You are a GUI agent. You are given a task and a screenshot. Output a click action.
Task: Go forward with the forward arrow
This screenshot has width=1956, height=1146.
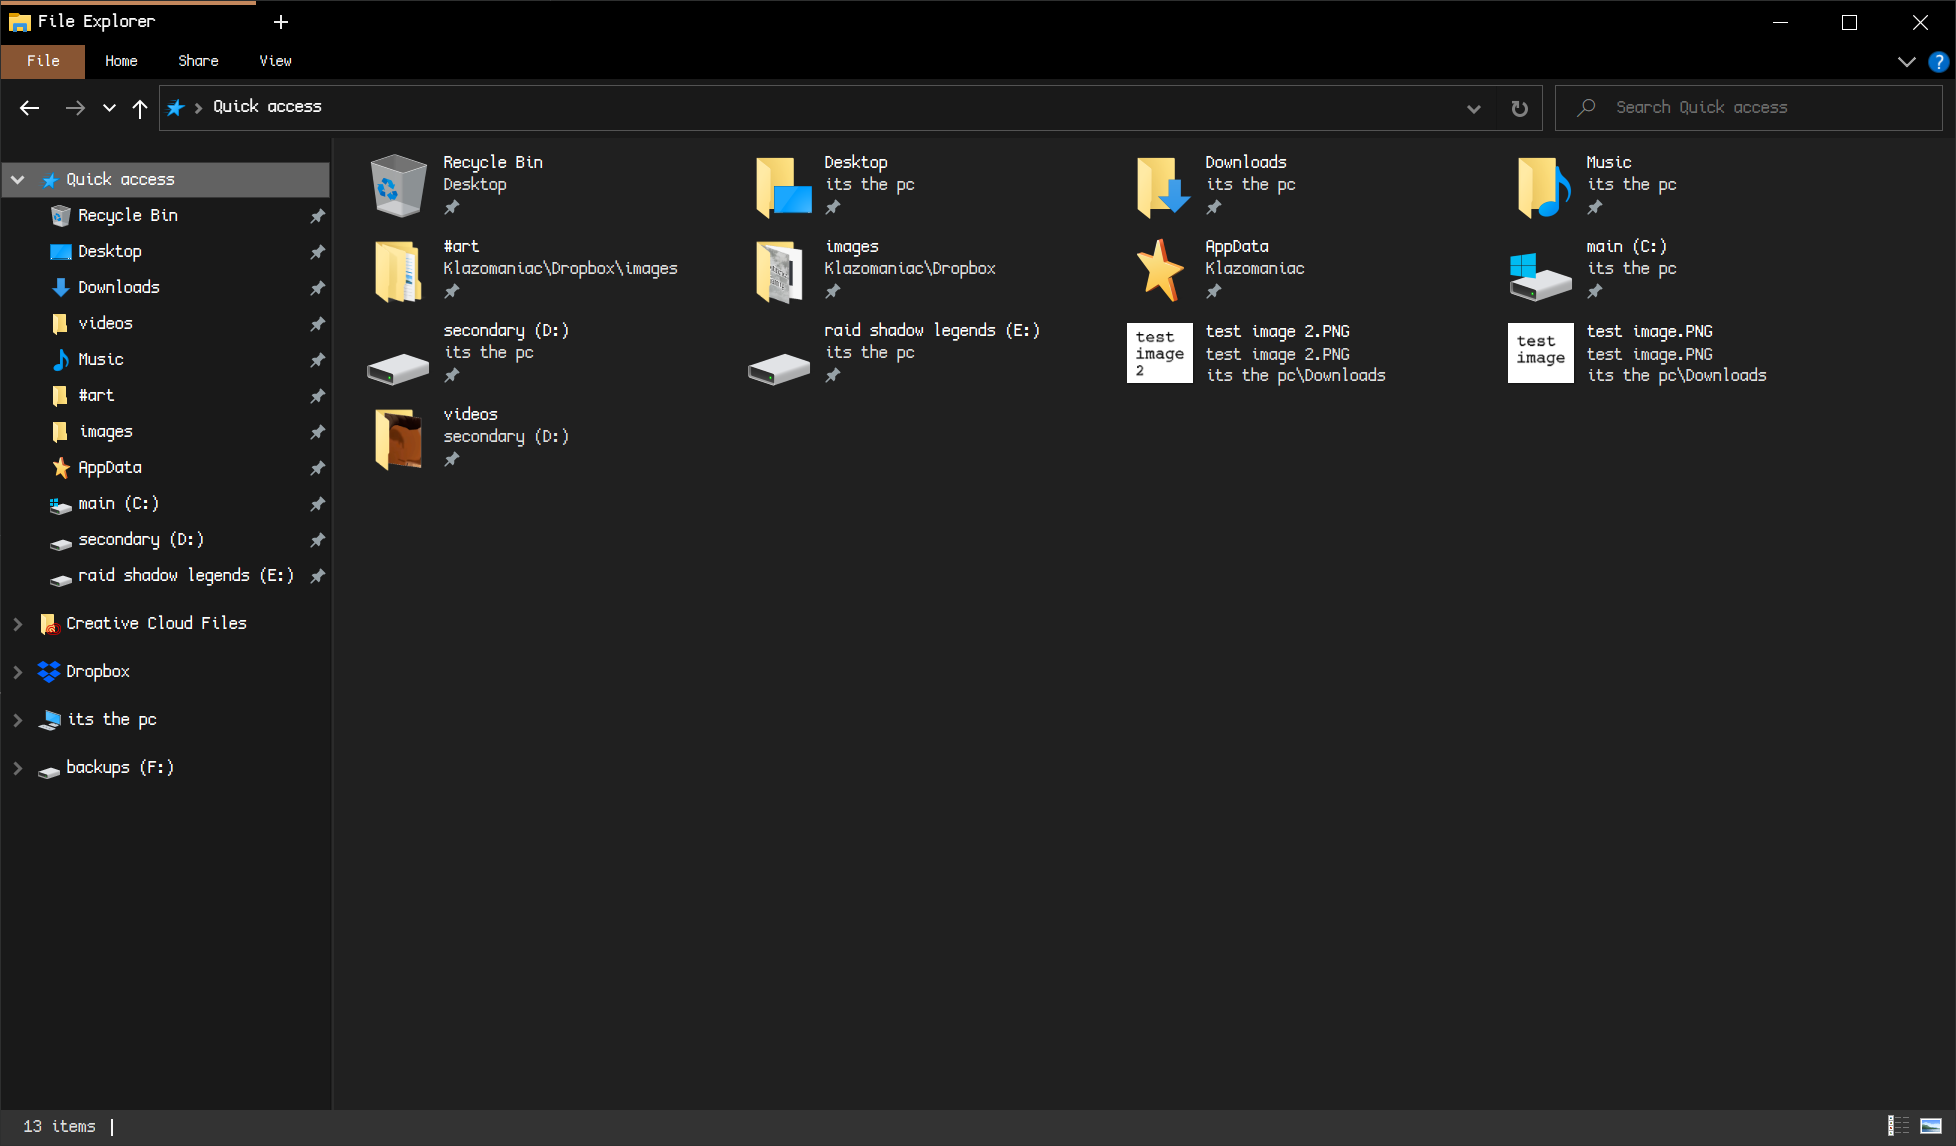coord(75,108)
